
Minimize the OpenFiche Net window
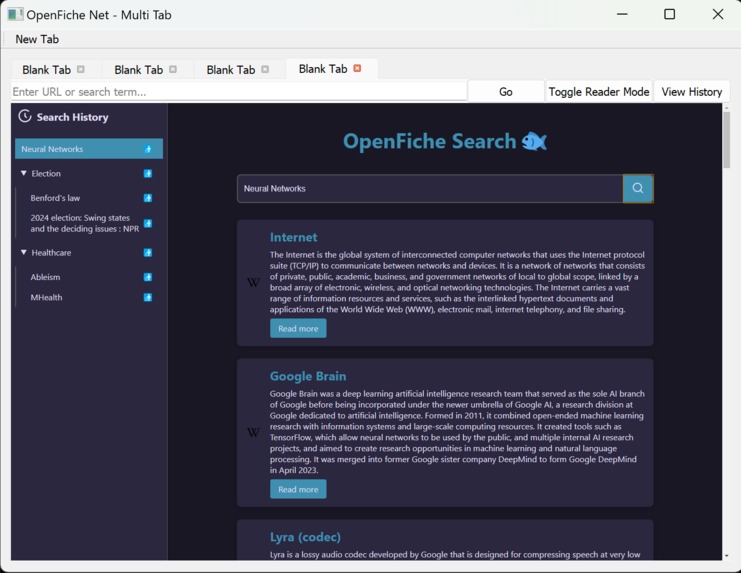[x=622, y=14]
